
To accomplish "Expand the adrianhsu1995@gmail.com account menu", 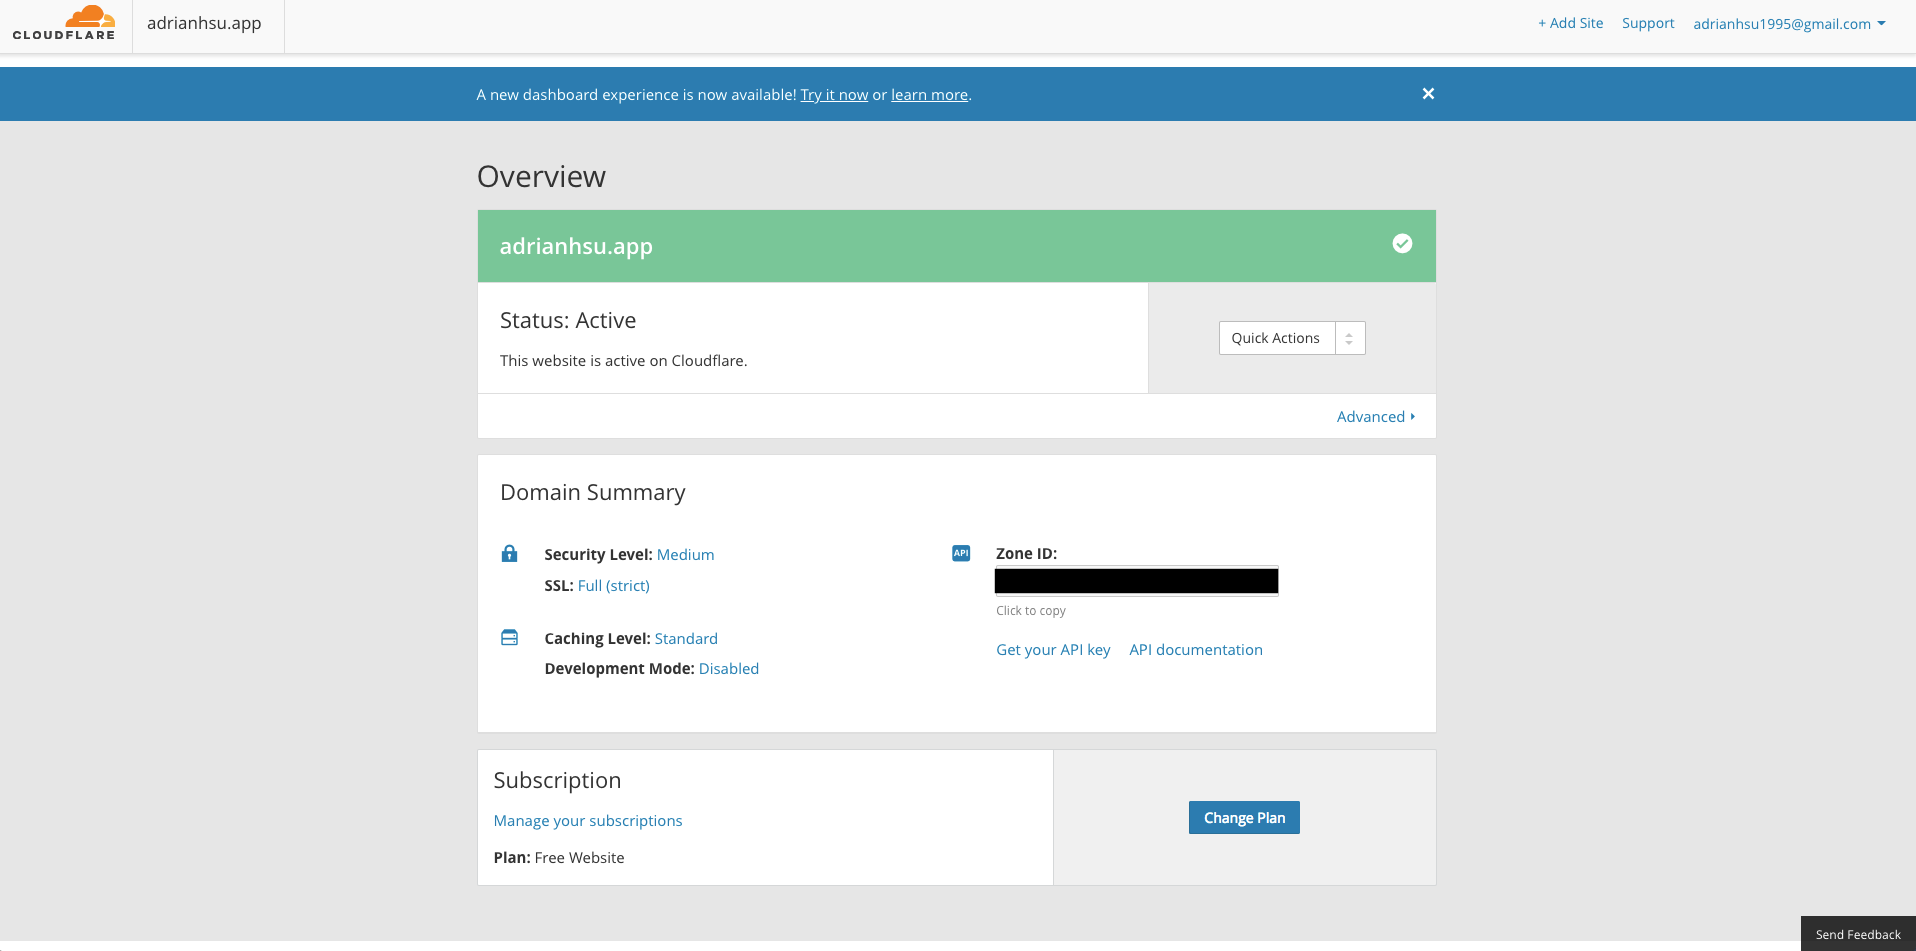I will click(1789, 23).
